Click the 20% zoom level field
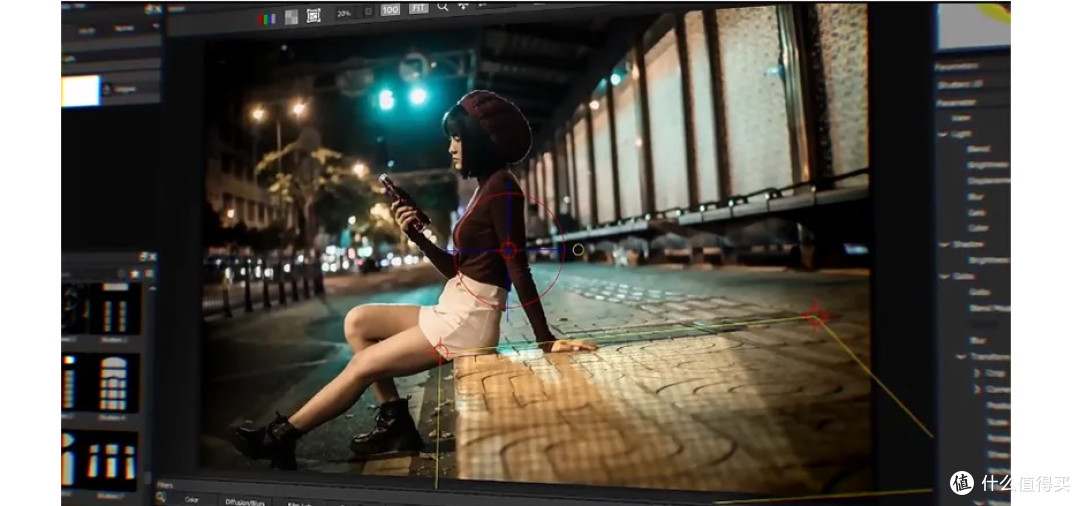1080x506 pixels. pyautogui.click(x=343, y=14)
